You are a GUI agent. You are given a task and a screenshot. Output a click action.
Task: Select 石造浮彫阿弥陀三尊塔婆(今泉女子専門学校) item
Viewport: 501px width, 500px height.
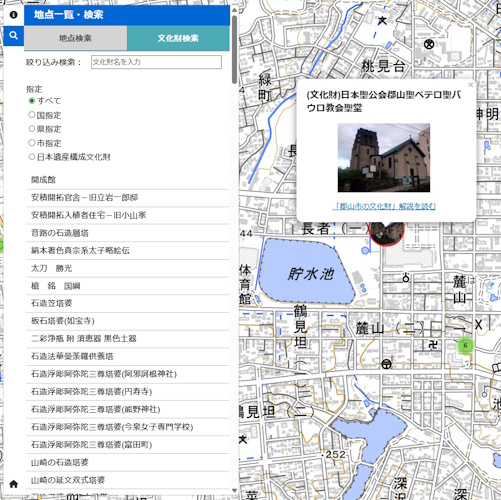click(128, 427)
